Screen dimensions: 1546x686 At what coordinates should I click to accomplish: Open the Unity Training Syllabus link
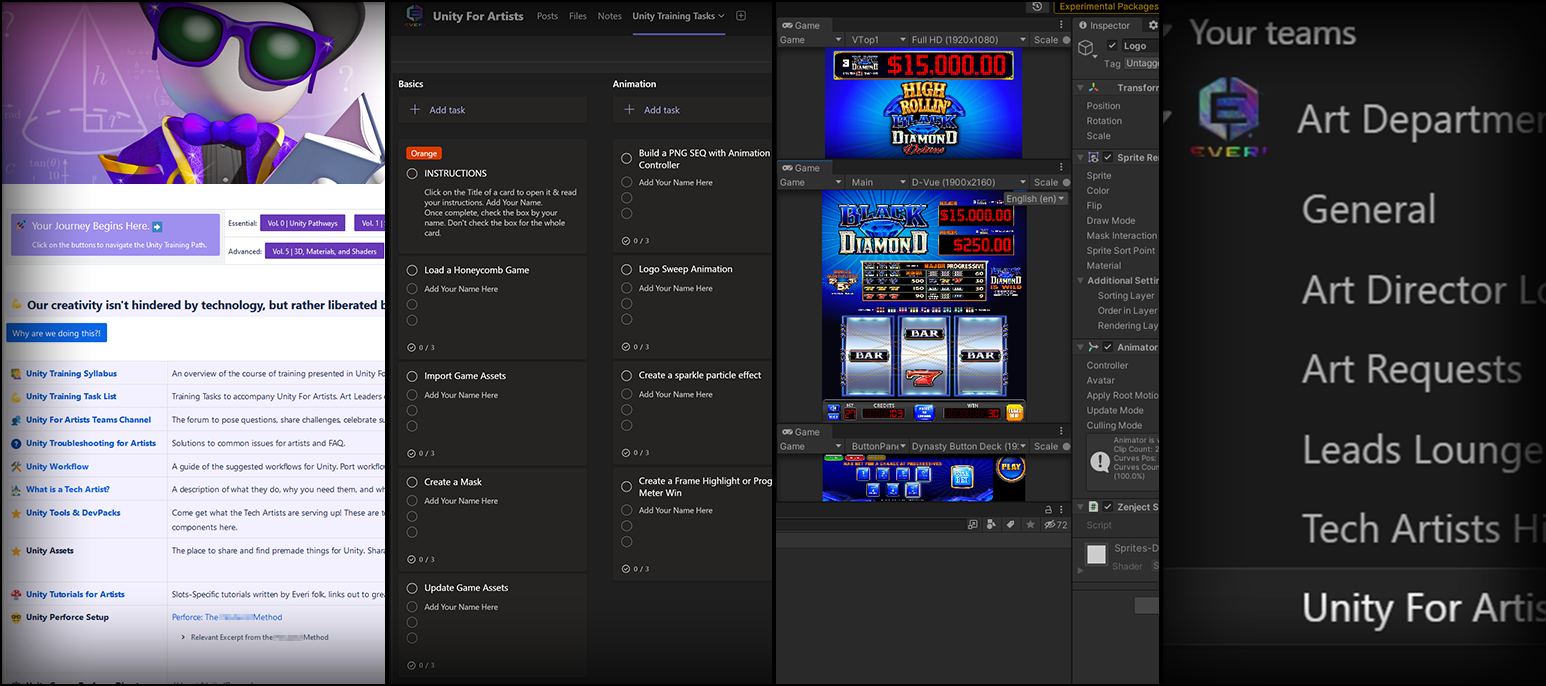(x=71, y=373)
